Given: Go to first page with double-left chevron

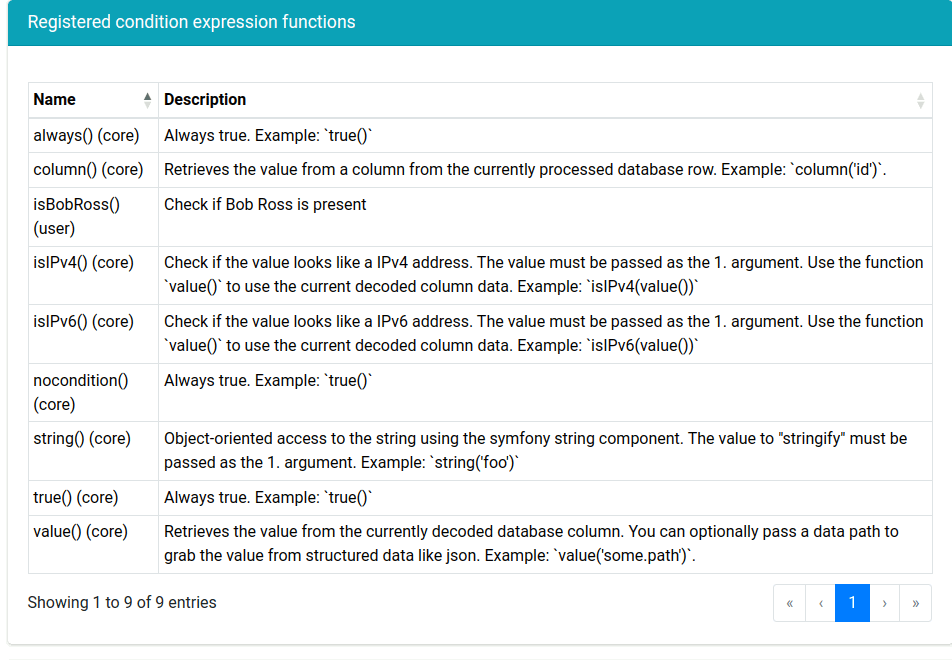Looking at the screenshot, I should (x=789, y=603).
